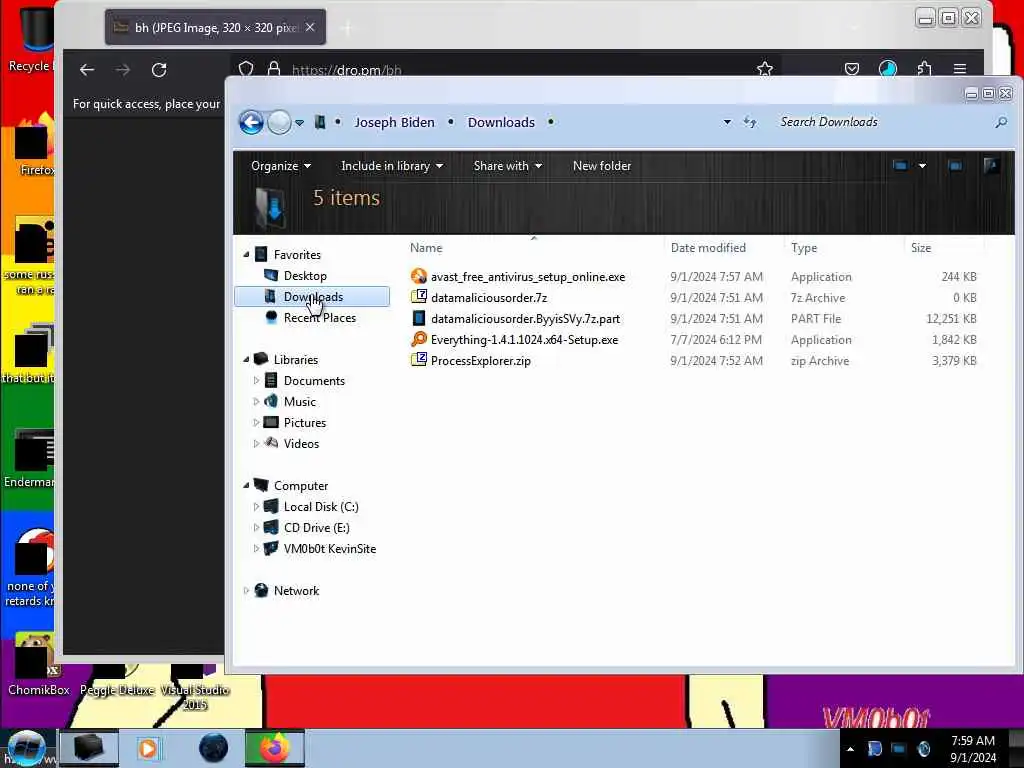Toggle the preview pane icon
Screen dimensions: 1024x768
955,166
